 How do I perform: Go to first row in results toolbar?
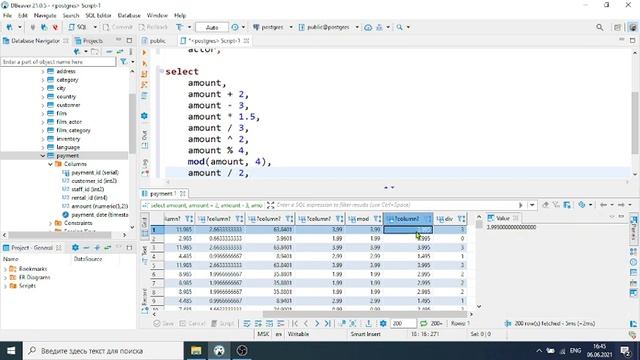(295, 324)
